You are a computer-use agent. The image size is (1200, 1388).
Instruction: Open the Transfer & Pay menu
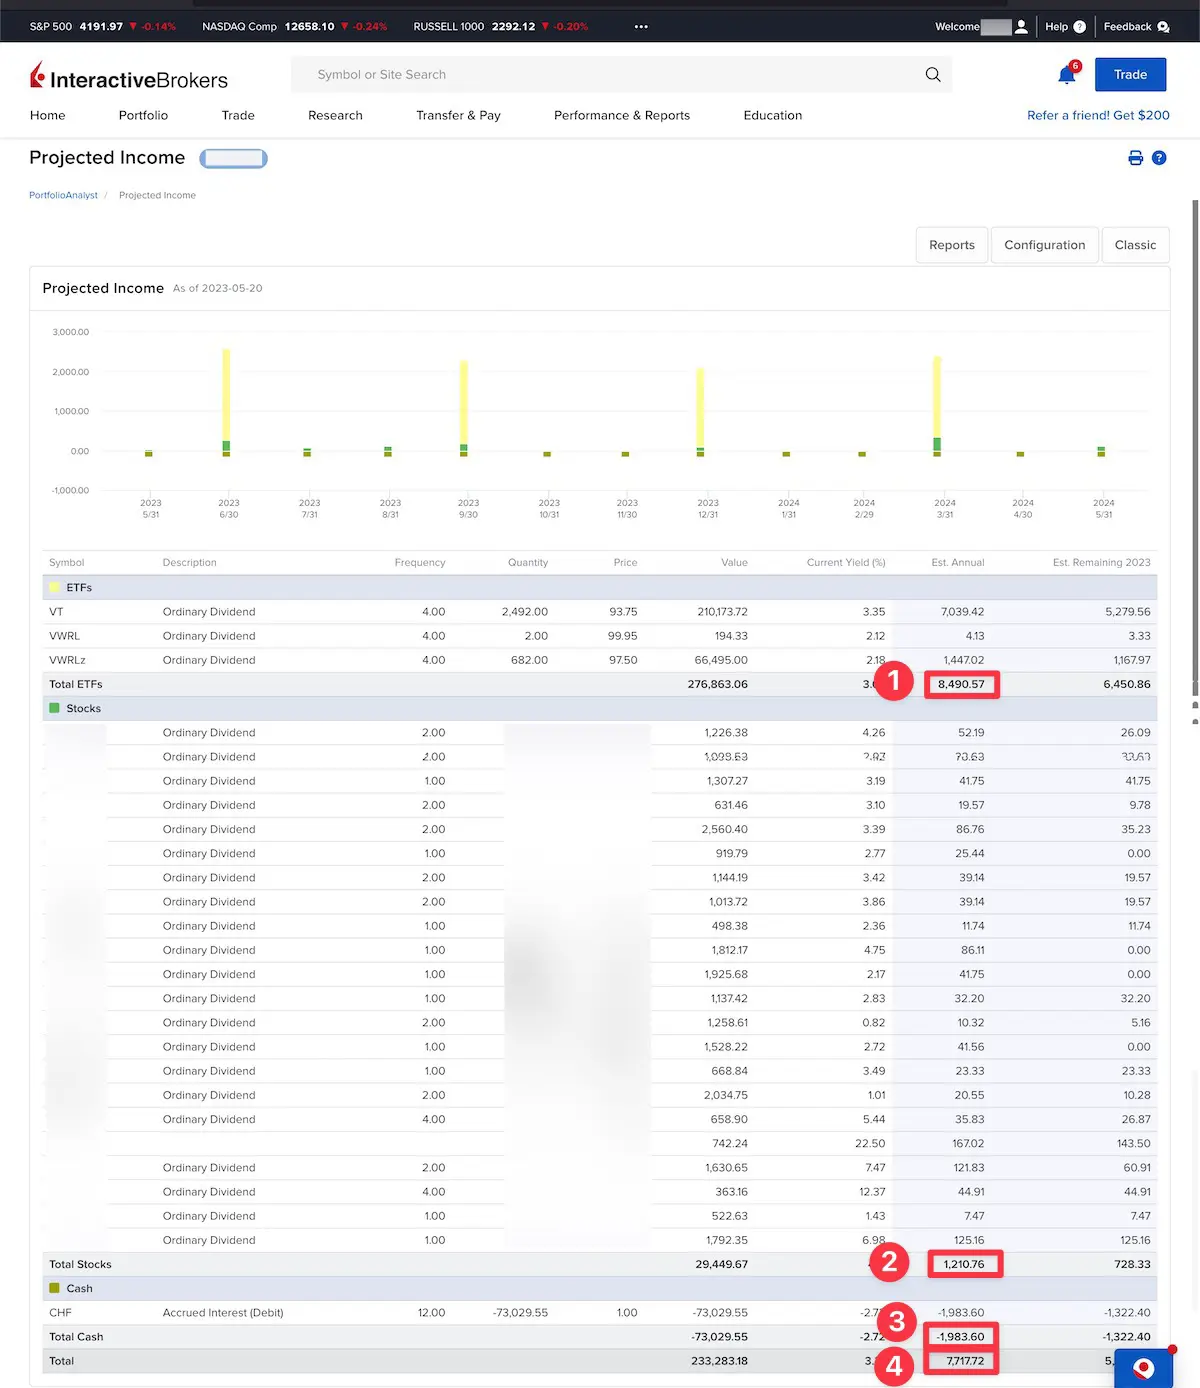click(458, 115)
